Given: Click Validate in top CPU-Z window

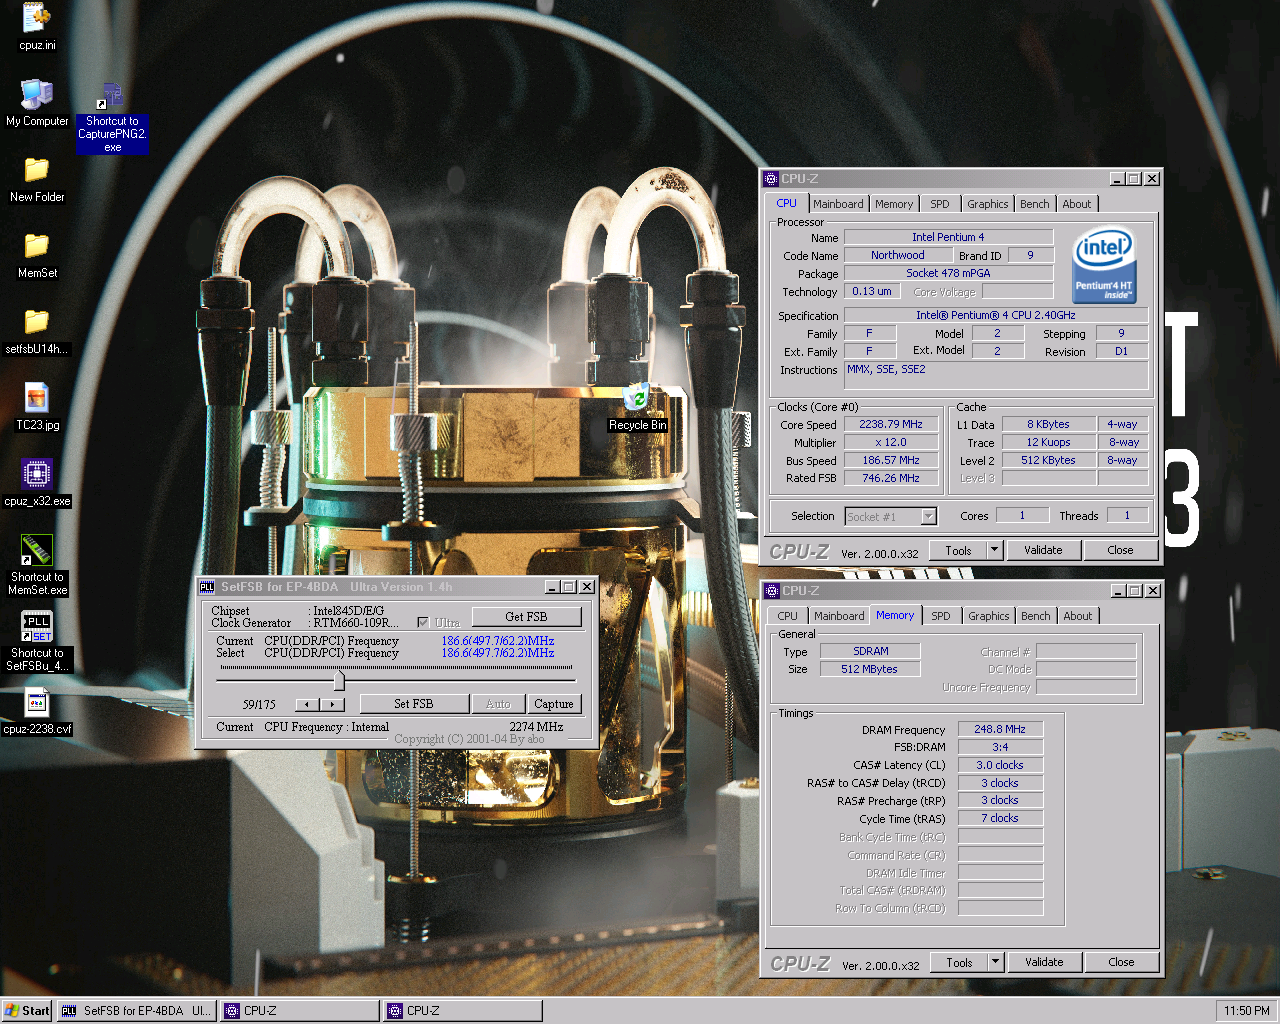Looking at the screenshot, I should pyautogui.click(x=1043, y=550).
